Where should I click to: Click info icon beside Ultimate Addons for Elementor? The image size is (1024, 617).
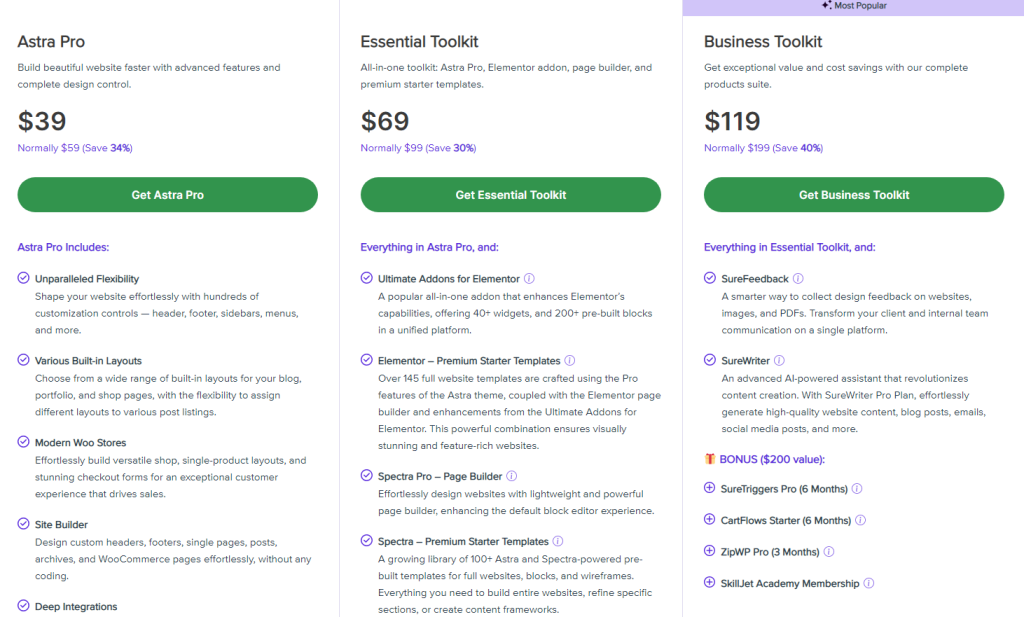click(530, 279)
